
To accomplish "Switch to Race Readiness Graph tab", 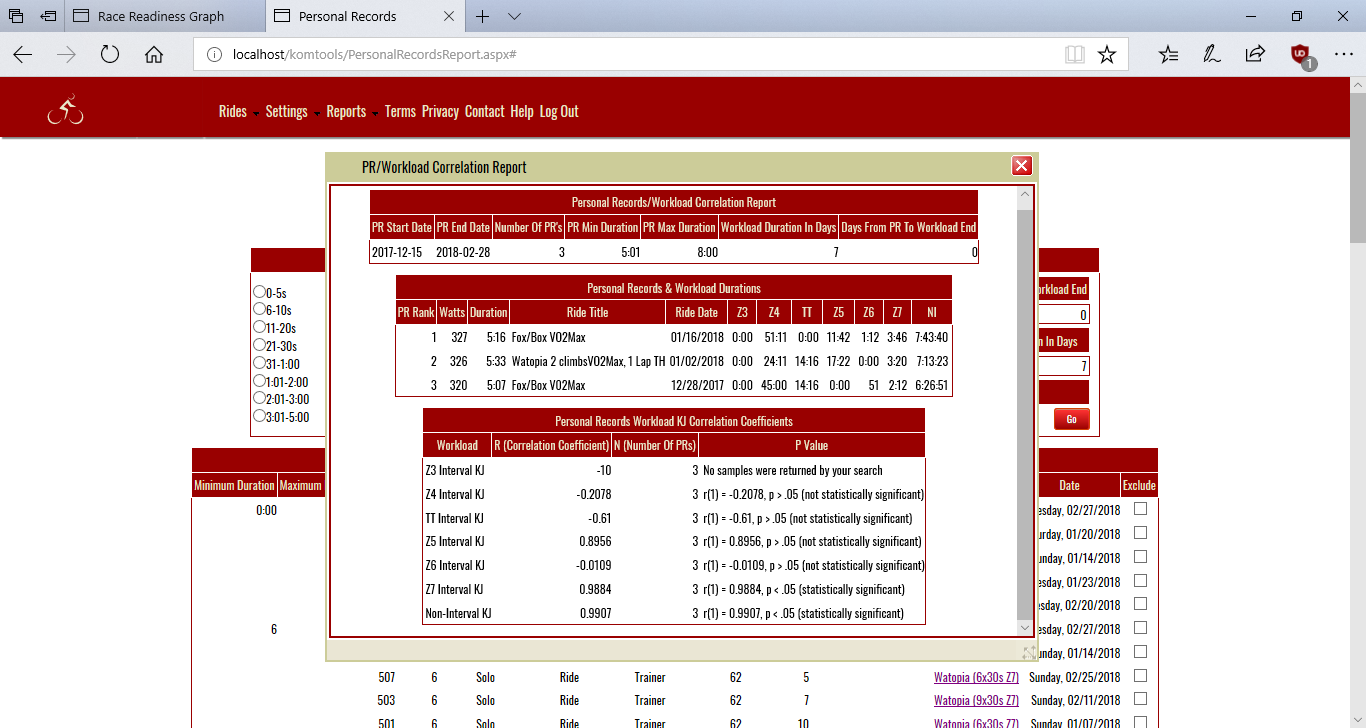I will click(x=160, y=16).
